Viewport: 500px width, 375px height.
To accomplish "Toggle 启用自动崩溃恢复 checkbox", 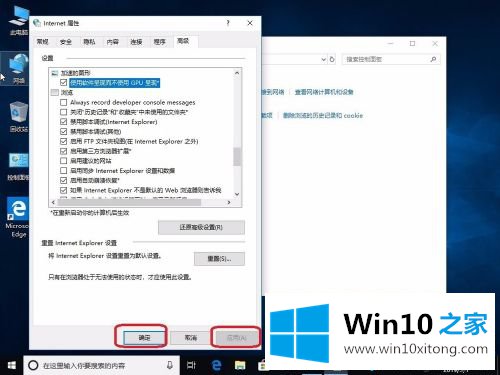I will (63, 180).
